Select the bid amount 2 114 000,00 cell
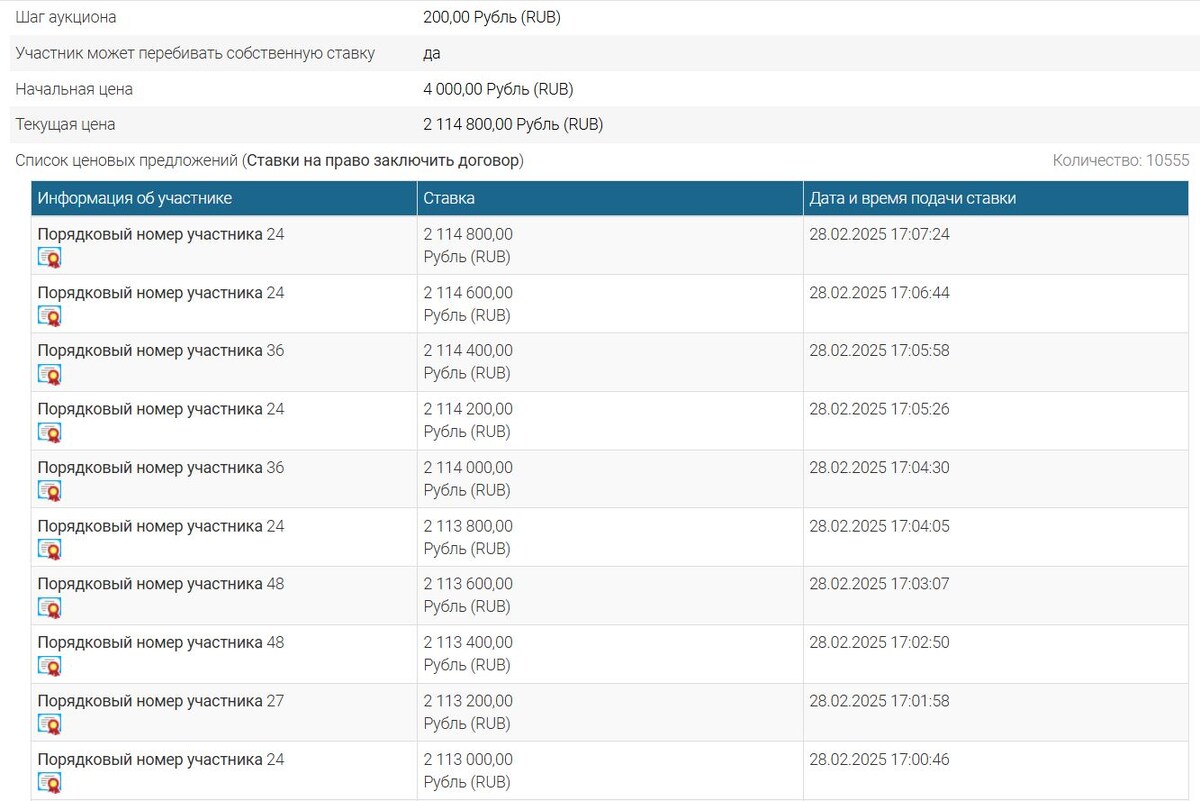The height and width of the screenshot is (801, 1200). [610, 479]
